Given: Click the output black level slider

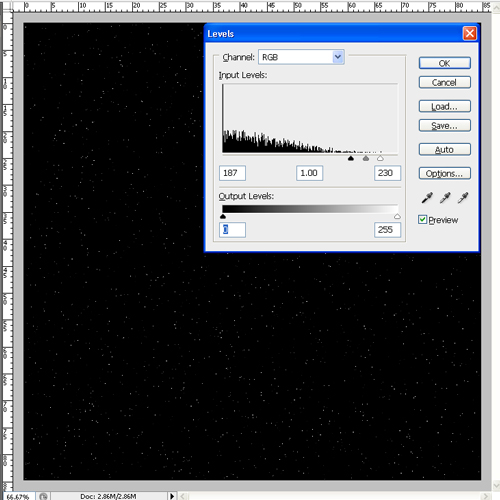Looking at the screenshot, I should pos(223,217).
